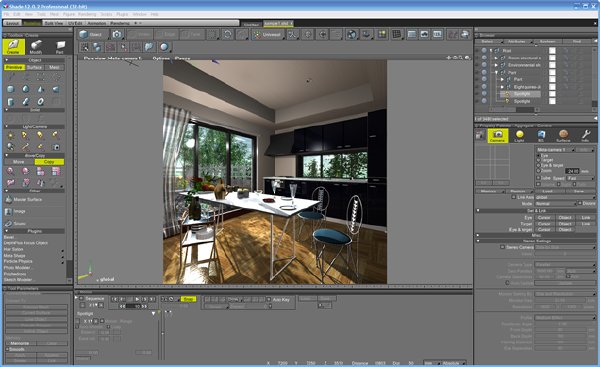Click the printer icon at toolbar end
600x367 pixels.
point(465,34)
